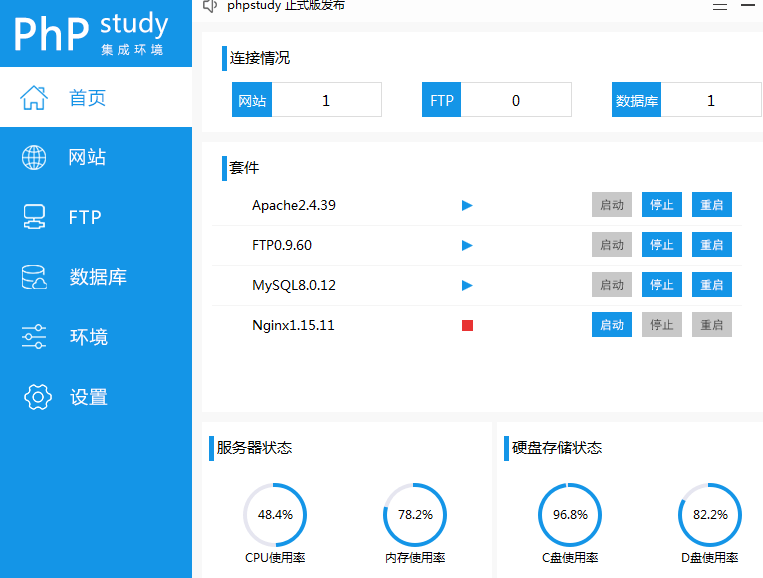Stop FTP0.9.60 service

point(662,245)
